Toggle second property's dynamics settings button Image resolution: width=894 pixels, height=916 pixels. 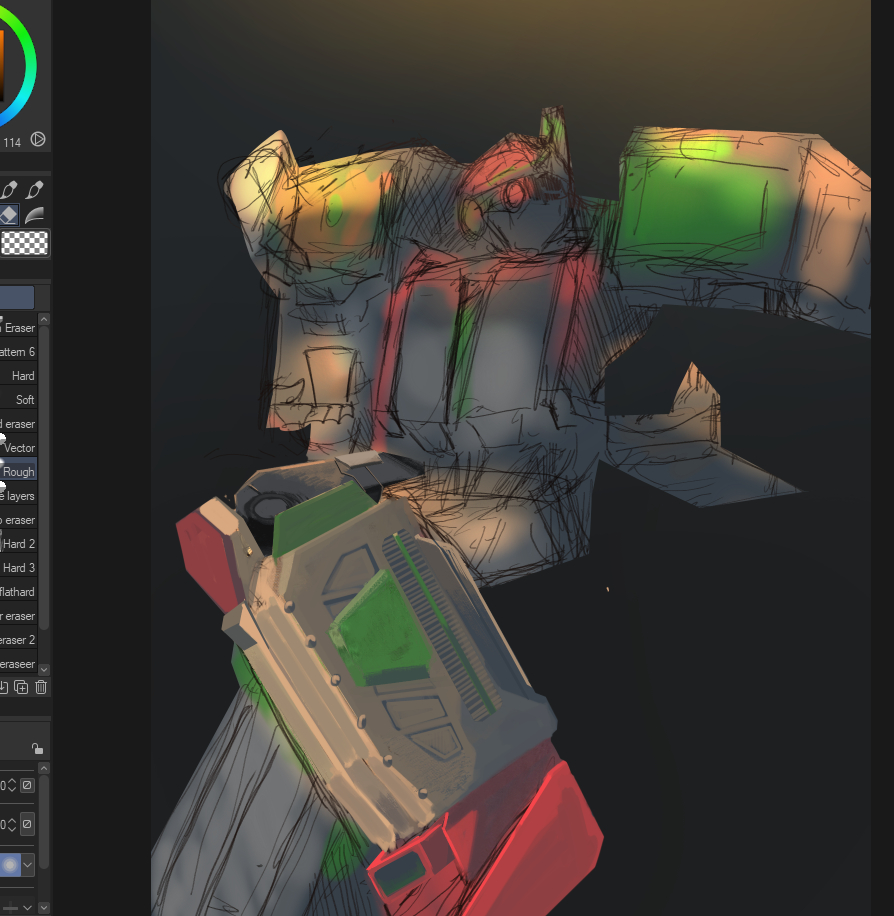coord(27,824)
